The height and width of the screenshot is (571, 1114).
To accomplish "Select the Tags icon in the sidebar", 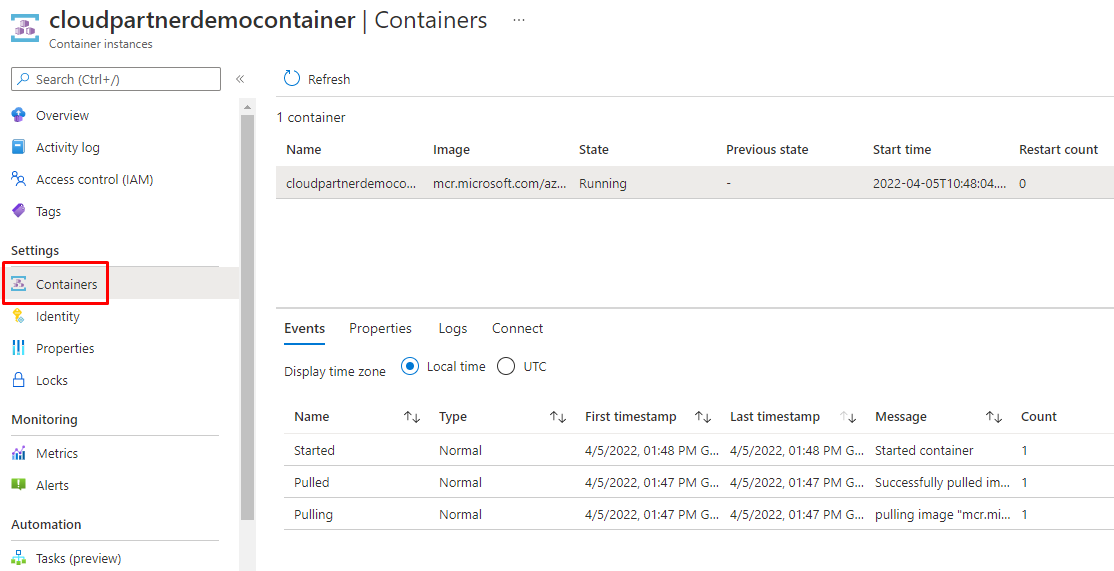I will click(19, 211).
